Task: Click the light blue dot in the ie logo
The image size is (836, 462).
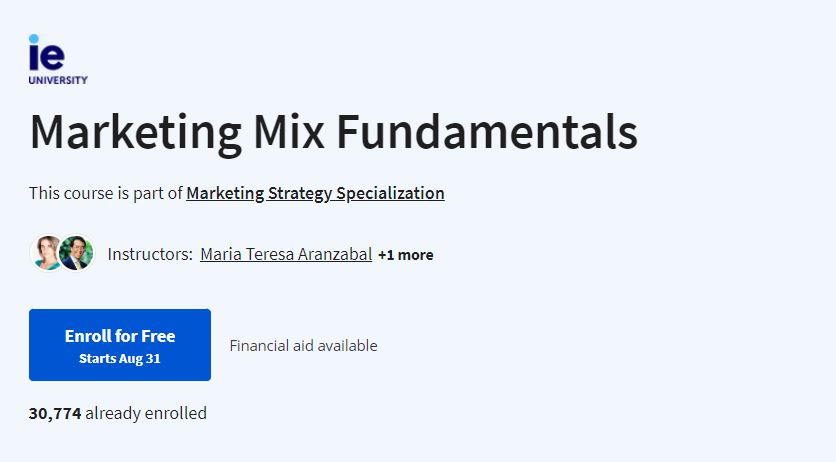Action: click(34, 39)
